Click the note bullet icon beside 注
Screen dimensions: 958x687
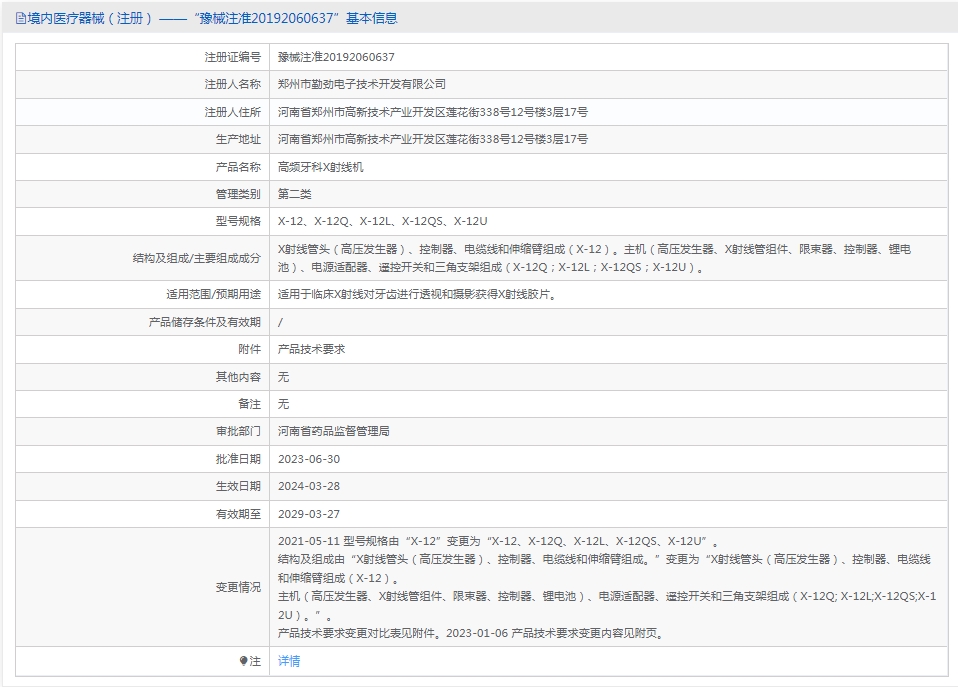pyautogui.click(x=243, y=661)
